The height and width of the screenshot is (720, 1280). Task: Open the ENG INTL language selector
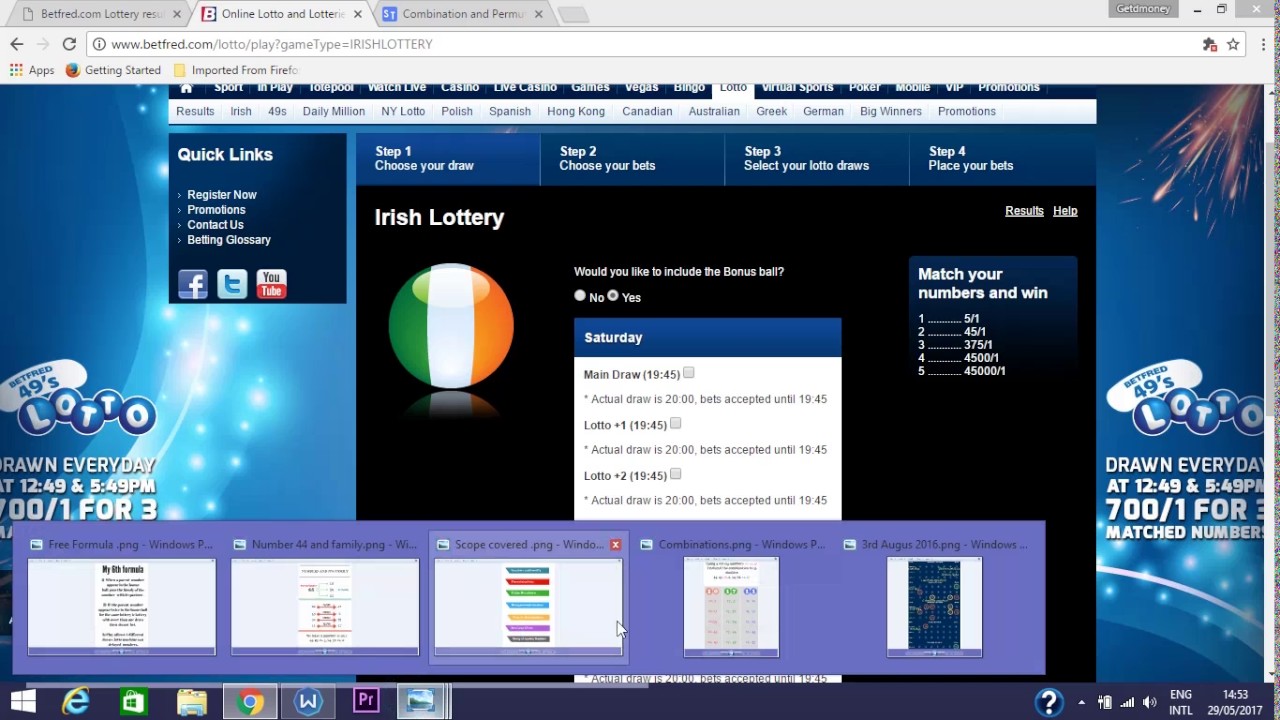click(x=1180, y=702)
